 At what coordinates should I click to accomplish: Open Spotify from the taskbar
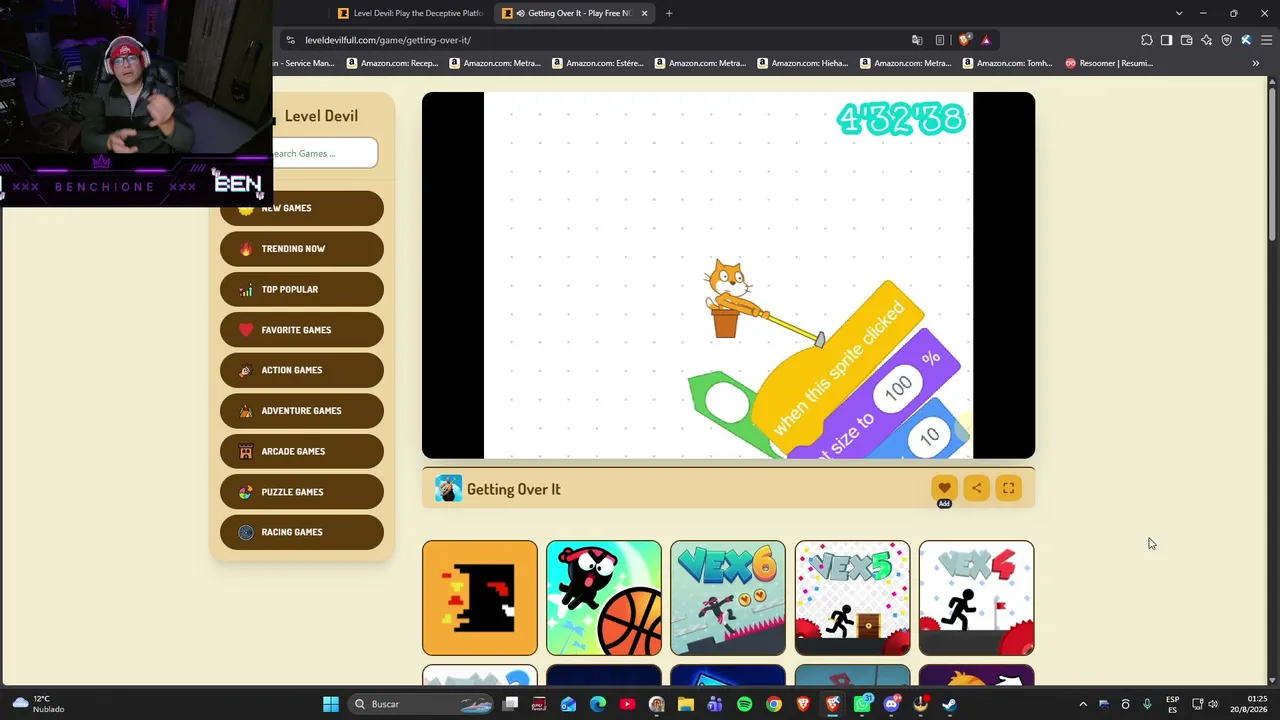744,704
